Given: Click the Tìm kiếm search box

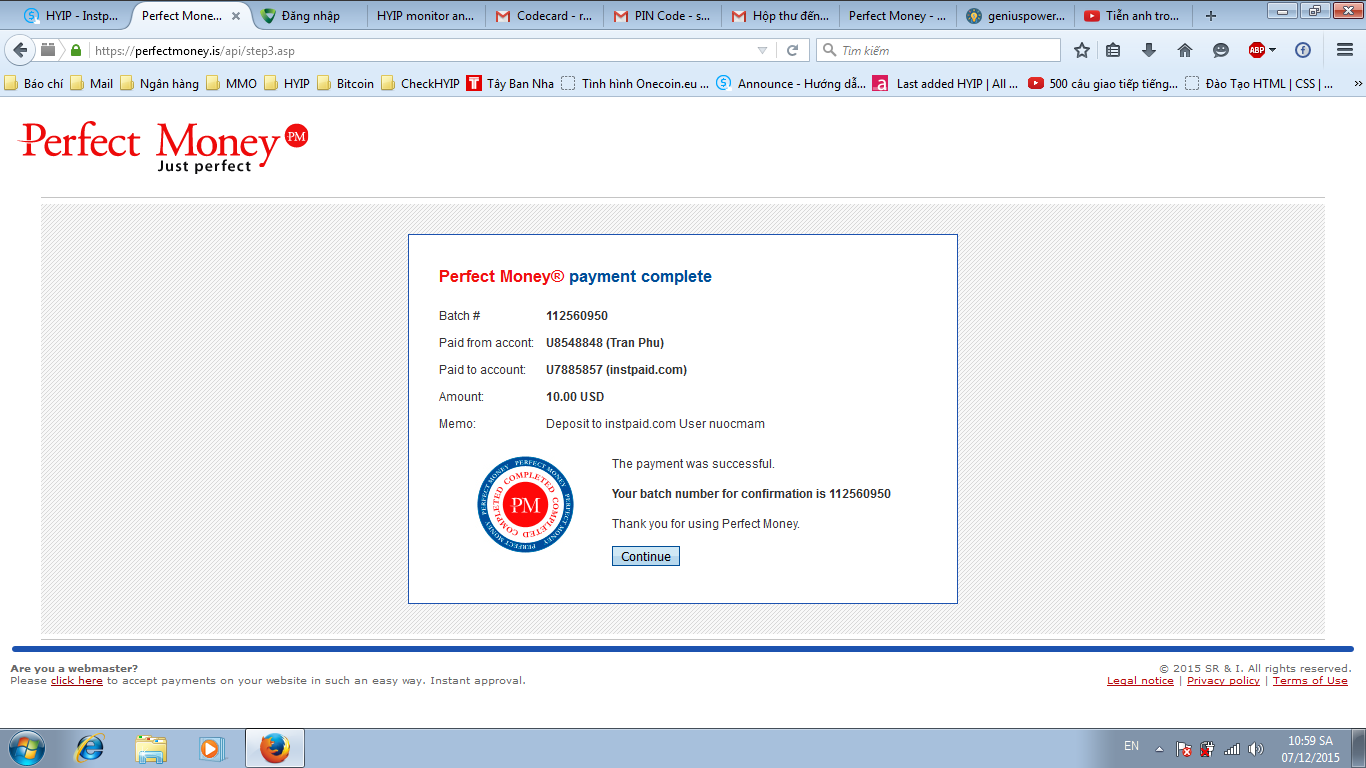Looking at the screenshot, I should pos(938,50).
